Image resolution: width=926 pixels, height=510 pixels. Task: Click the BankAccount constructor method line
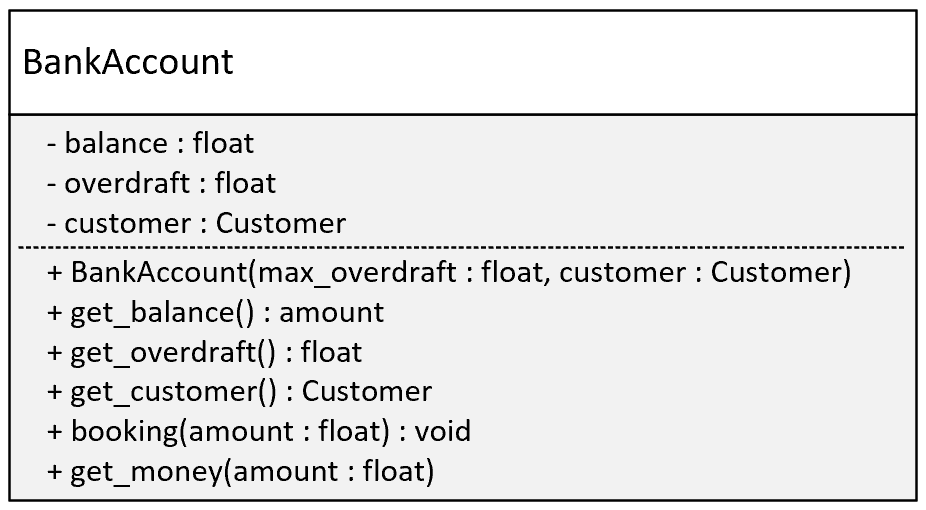(x=449, y=273)
